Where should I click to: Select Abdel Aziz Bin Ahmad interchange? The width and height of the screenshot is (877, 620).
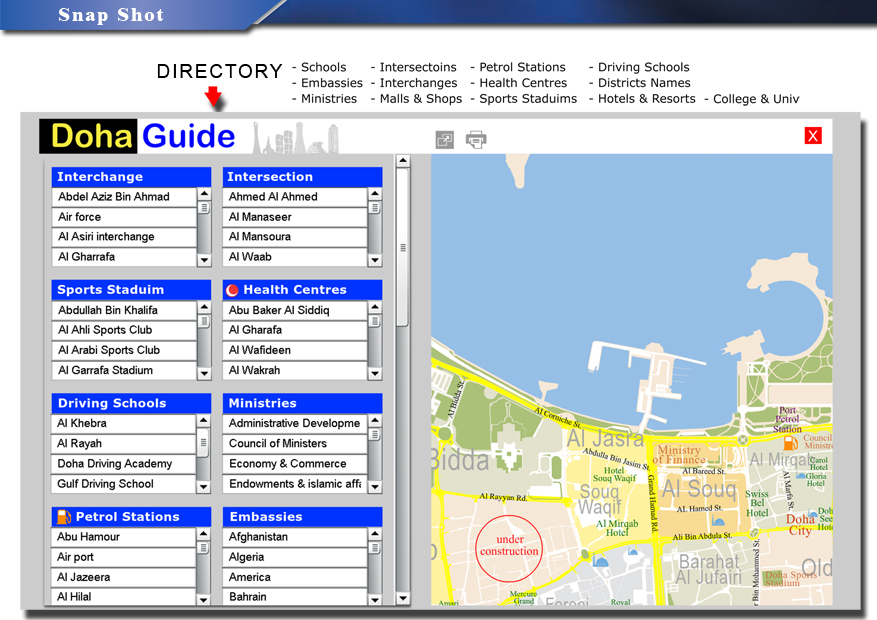point(124,197)
